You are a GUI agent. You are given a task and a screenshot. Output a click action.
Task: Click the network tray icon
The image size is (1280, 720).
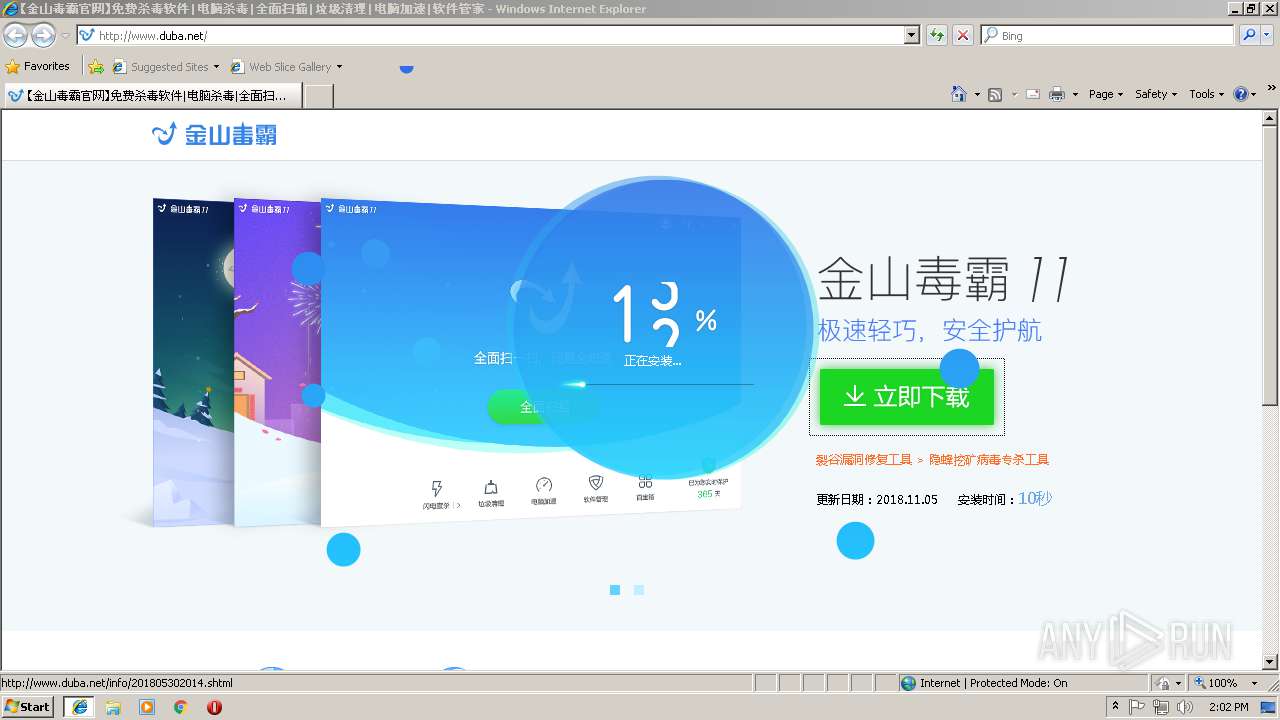(1161, 707)
